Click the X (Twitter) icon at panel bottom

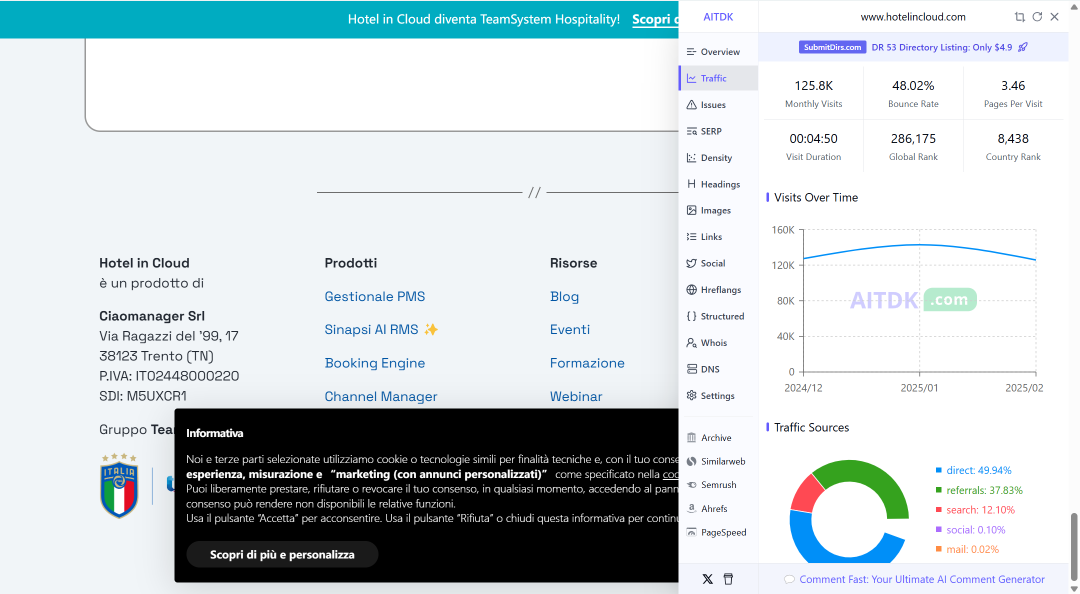point(707,579)
